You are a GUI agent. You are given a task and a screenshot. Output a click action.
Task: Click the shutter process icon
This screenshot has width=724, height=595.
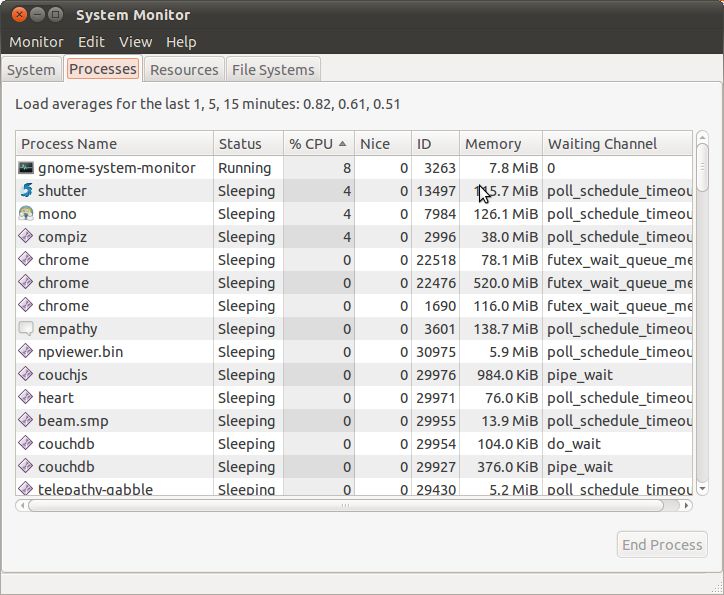[x=26, y=190]
